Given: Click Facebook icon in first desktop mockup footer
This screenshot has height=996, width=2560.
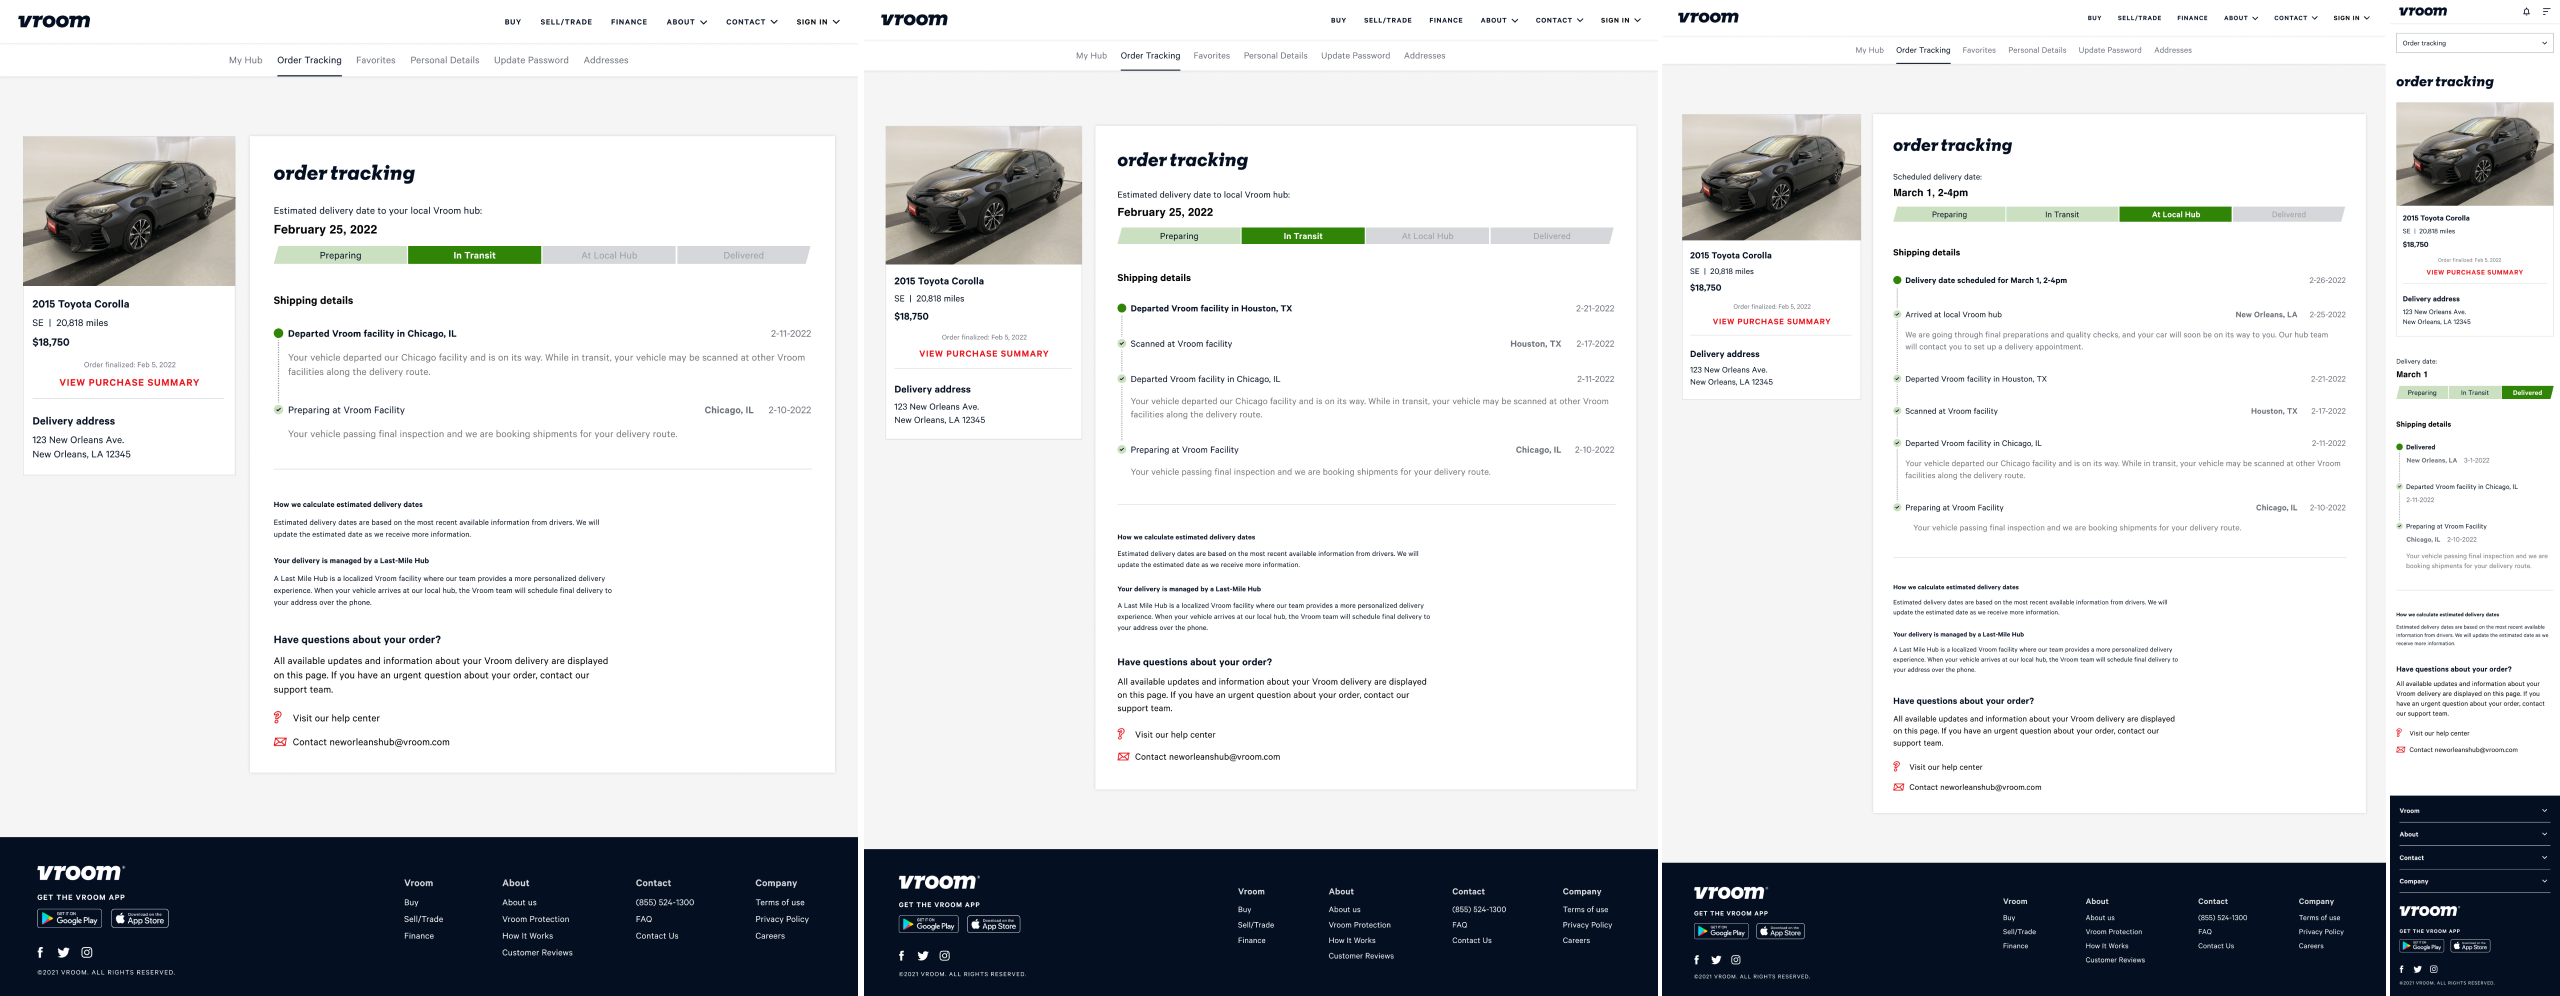Looking at the screenshot, I should (40, 953).
